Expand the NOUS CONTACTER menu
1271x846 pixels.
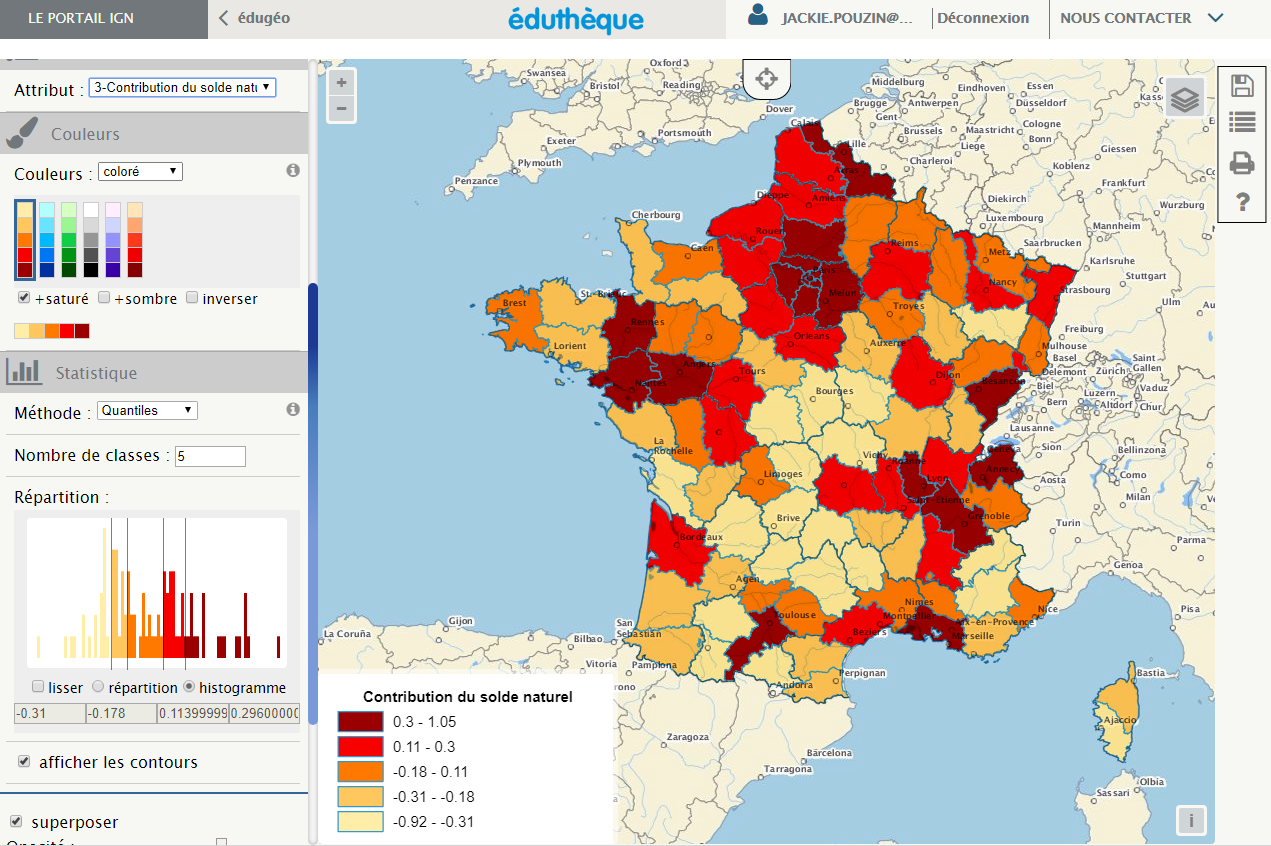[x=1141, y=18]
